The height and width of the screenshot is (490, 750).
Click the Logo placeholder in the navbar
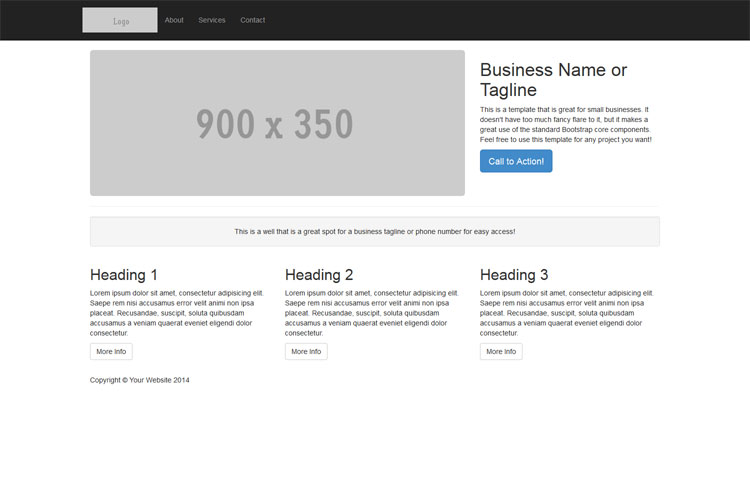pyautogui.click(x=120, y=20)
